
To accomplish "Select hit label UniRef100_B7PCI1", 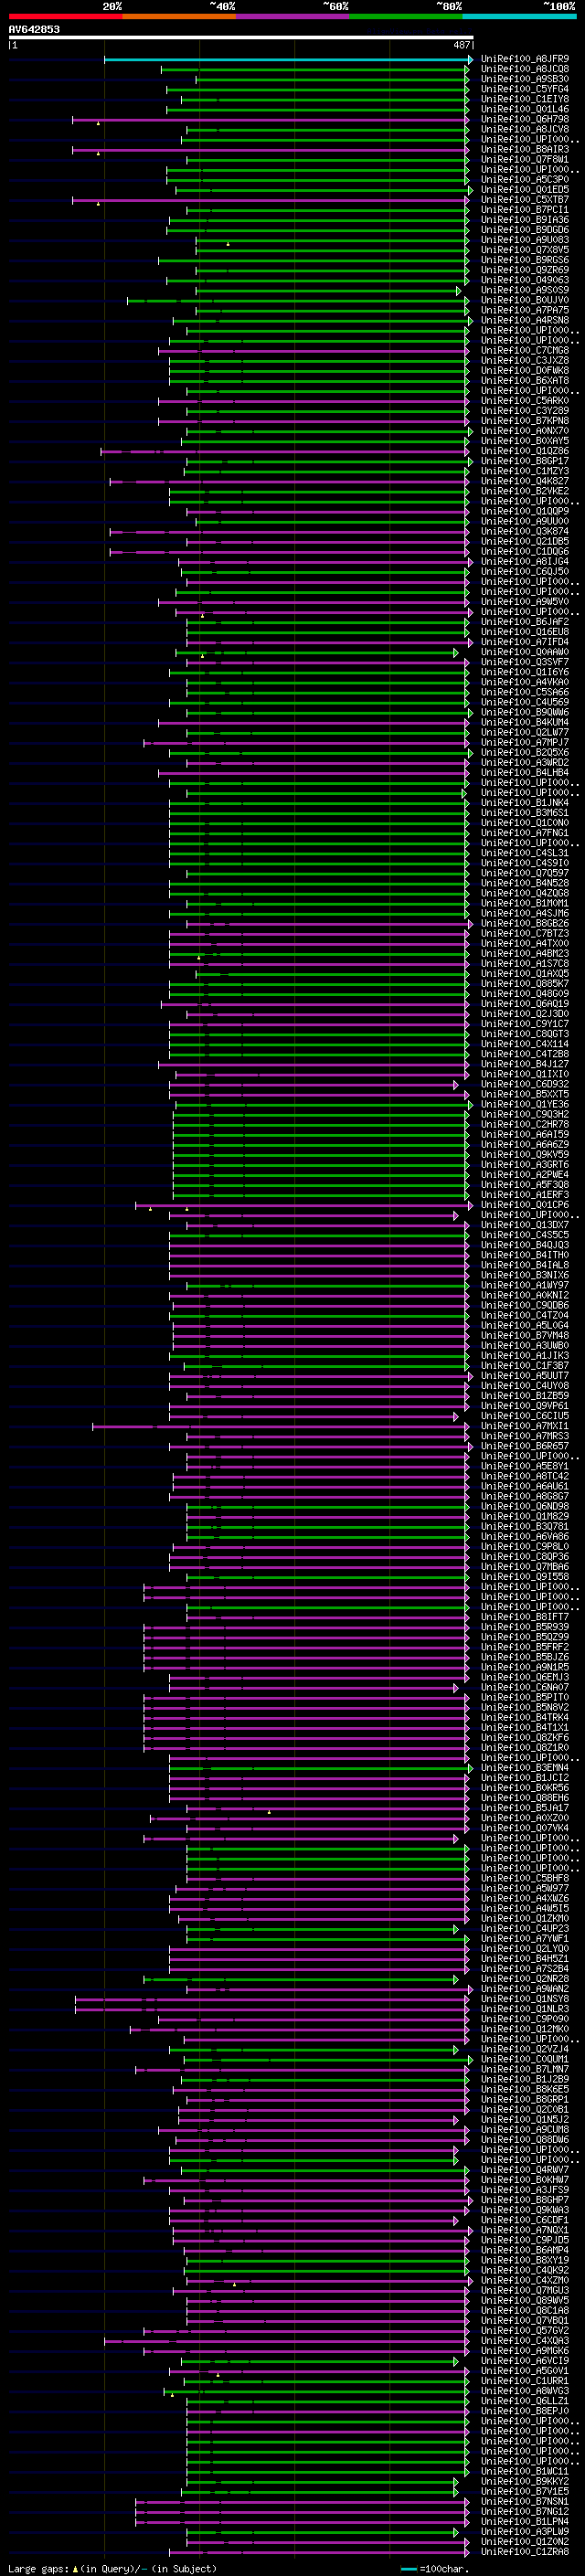I will 525,210.
